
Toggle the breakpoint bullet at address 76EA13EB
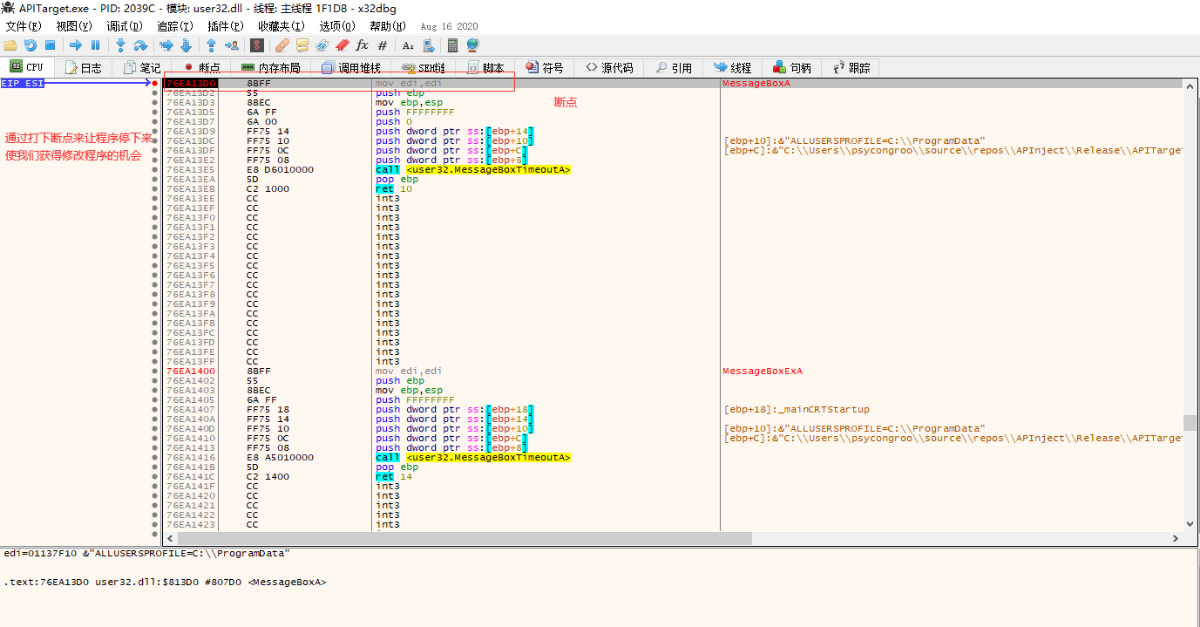(x=154, y=189)
